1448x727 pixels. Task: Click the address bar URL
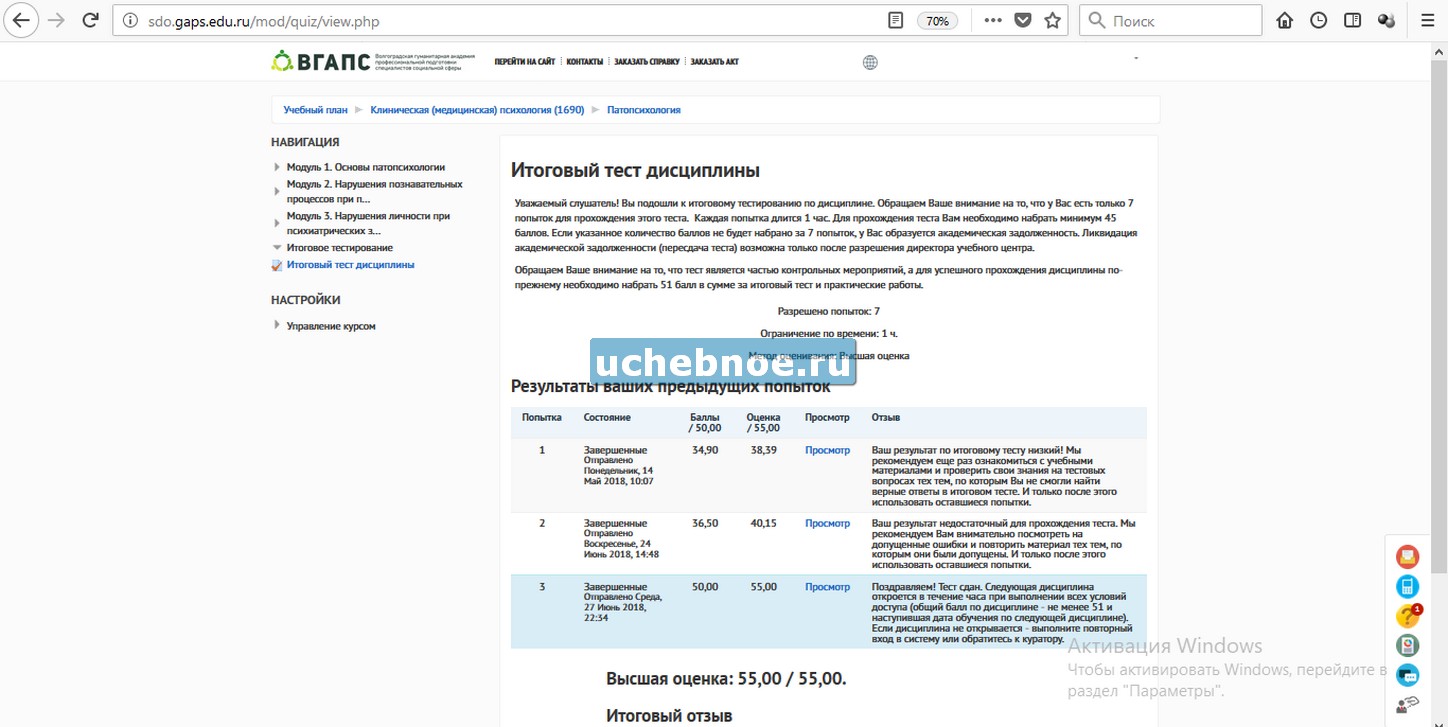click(262, 21)
